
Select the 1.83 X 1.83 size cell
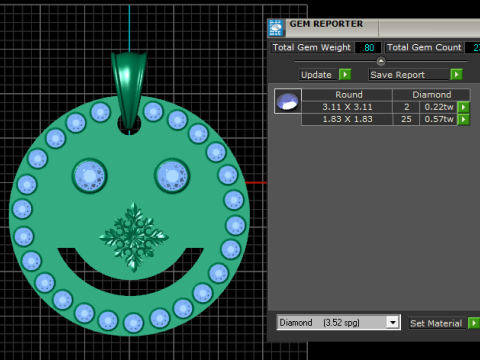[347, 119]
